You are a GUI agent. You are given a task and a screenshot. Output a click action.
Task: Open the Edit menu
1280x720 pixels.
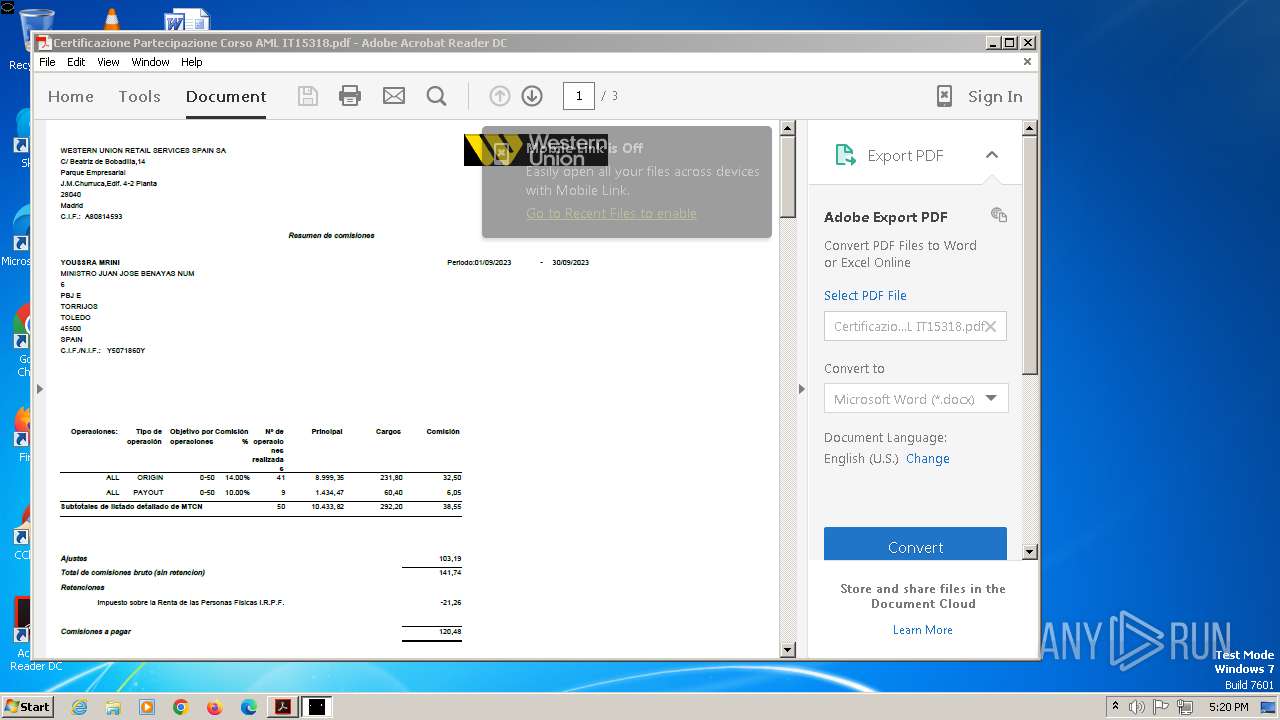point(76,62)
